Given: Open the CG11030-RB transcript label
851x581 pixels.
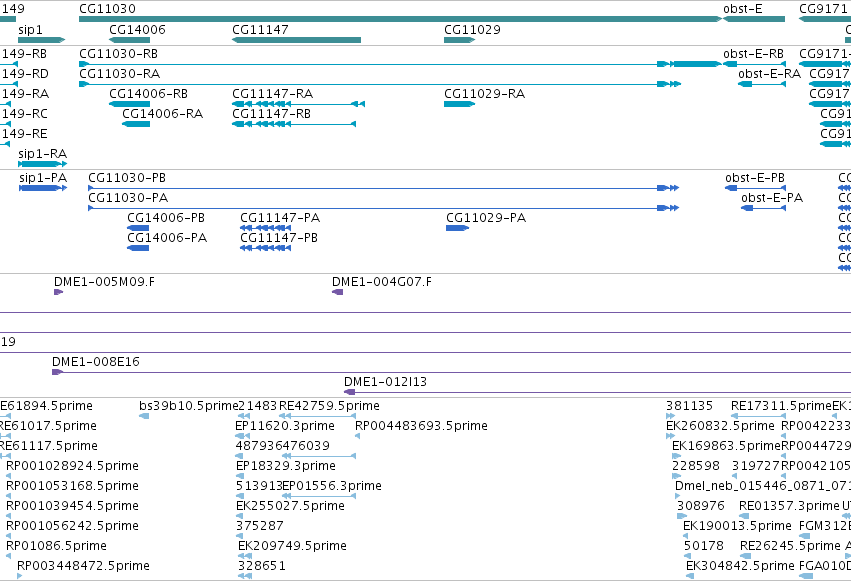Looking at the screenshot, I should pyautogui.click(x=118, y=54).
